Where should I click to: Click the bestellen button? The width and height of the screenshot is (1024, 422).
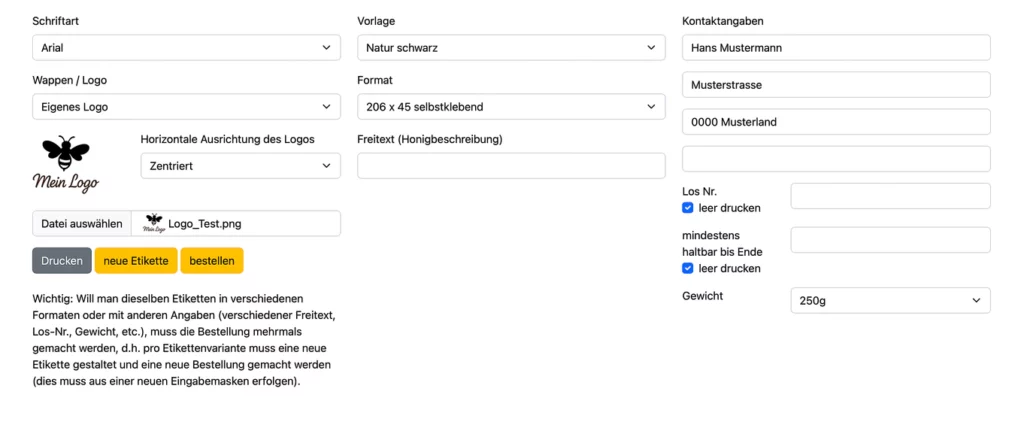[212, 261]
